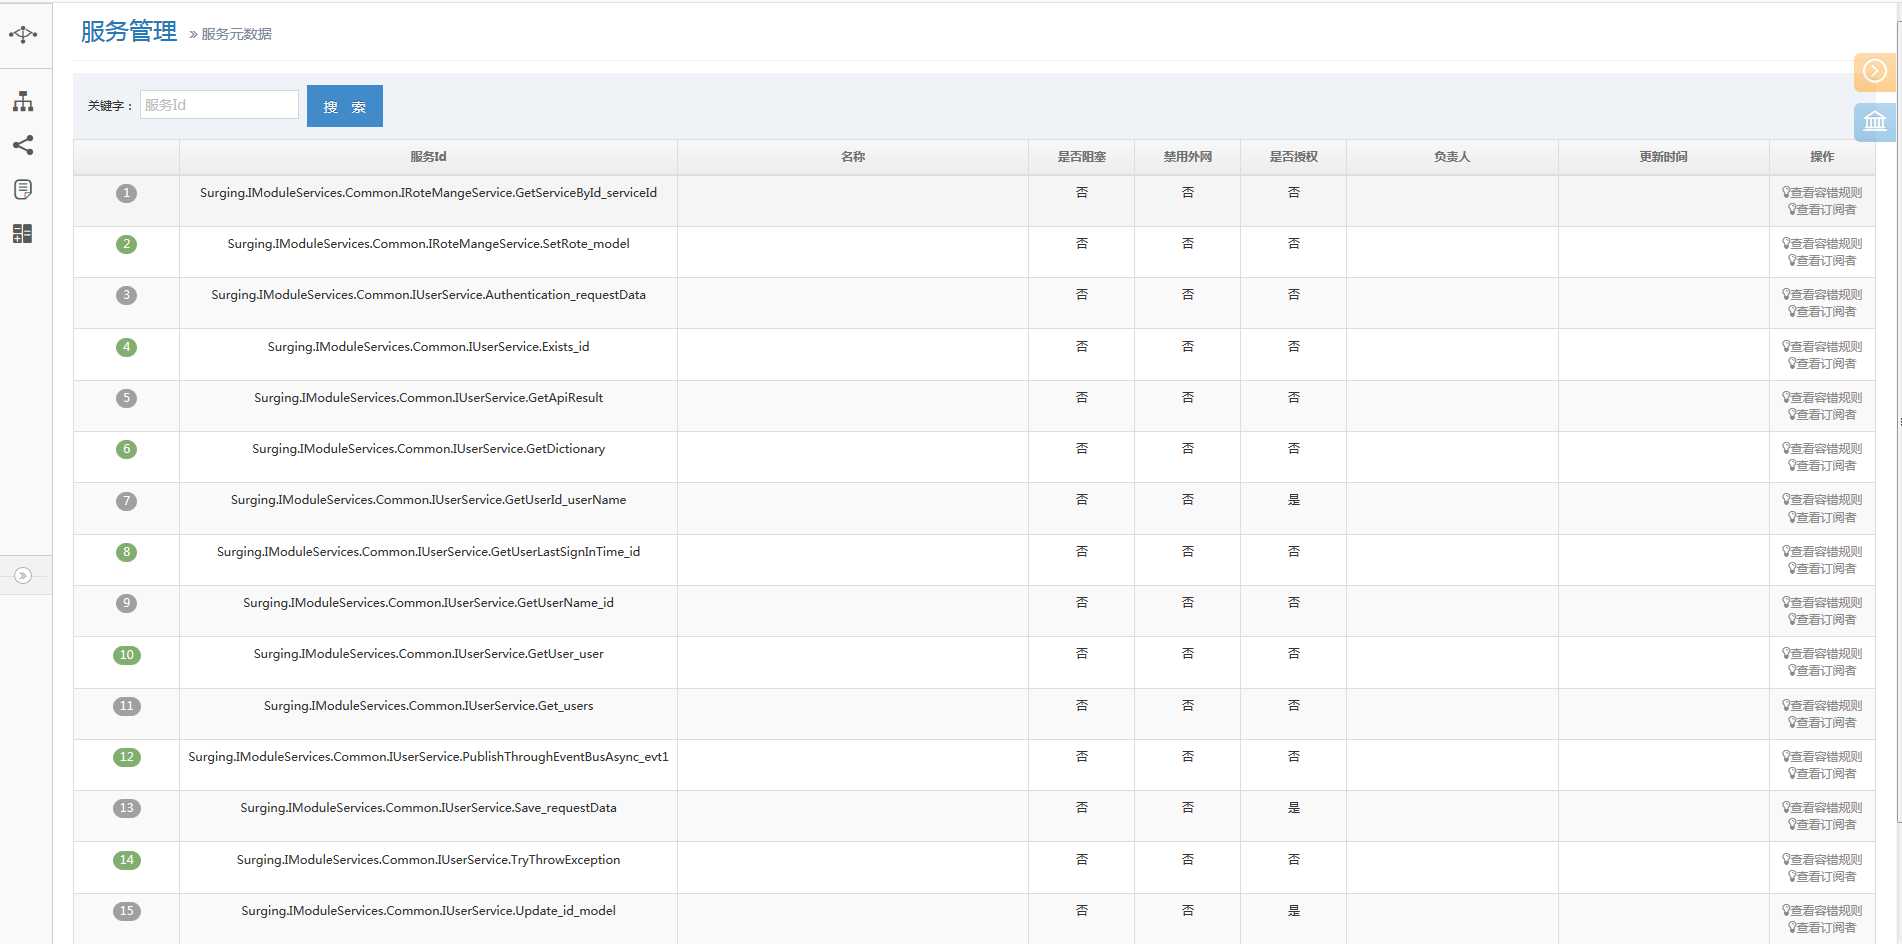Click the green number 2 row badge

pyautogui.click(x=126, y=244)
